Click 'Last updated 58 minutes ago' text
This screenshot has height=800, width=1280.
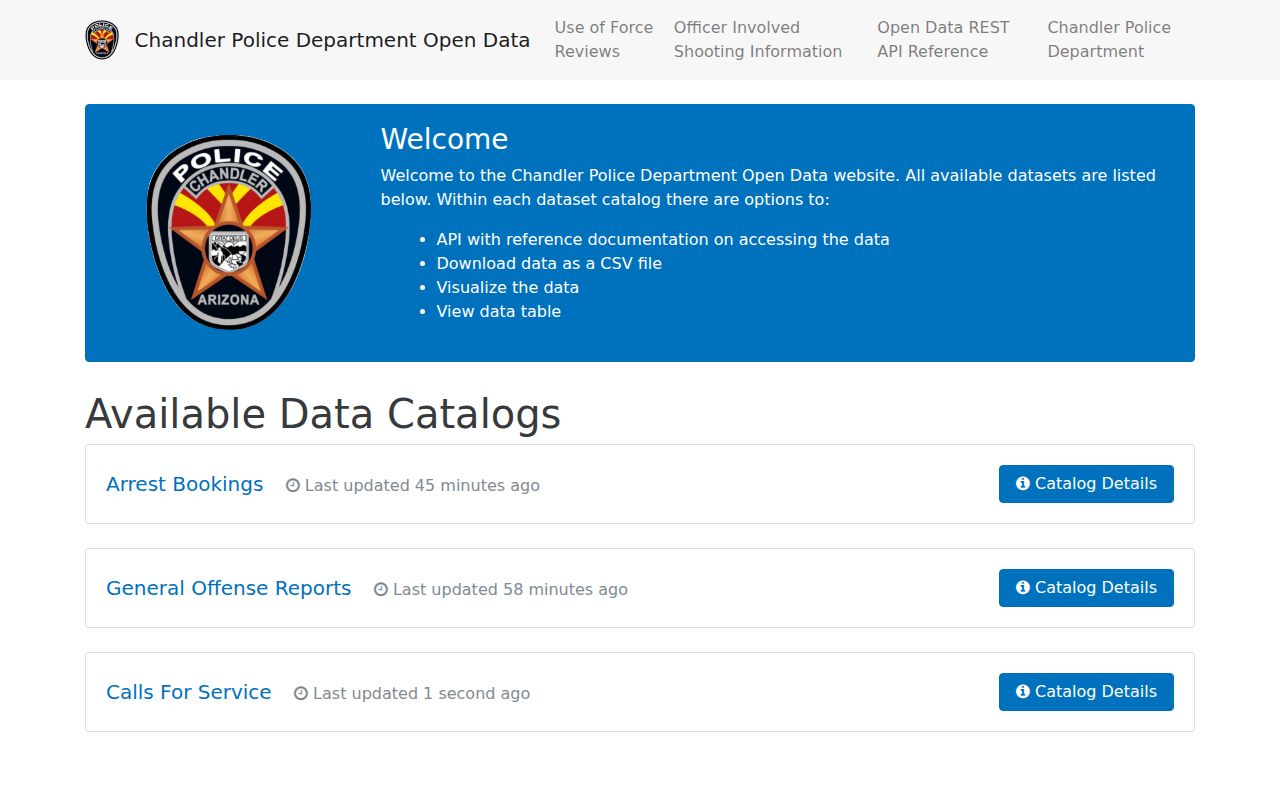(x=510, y=589)
